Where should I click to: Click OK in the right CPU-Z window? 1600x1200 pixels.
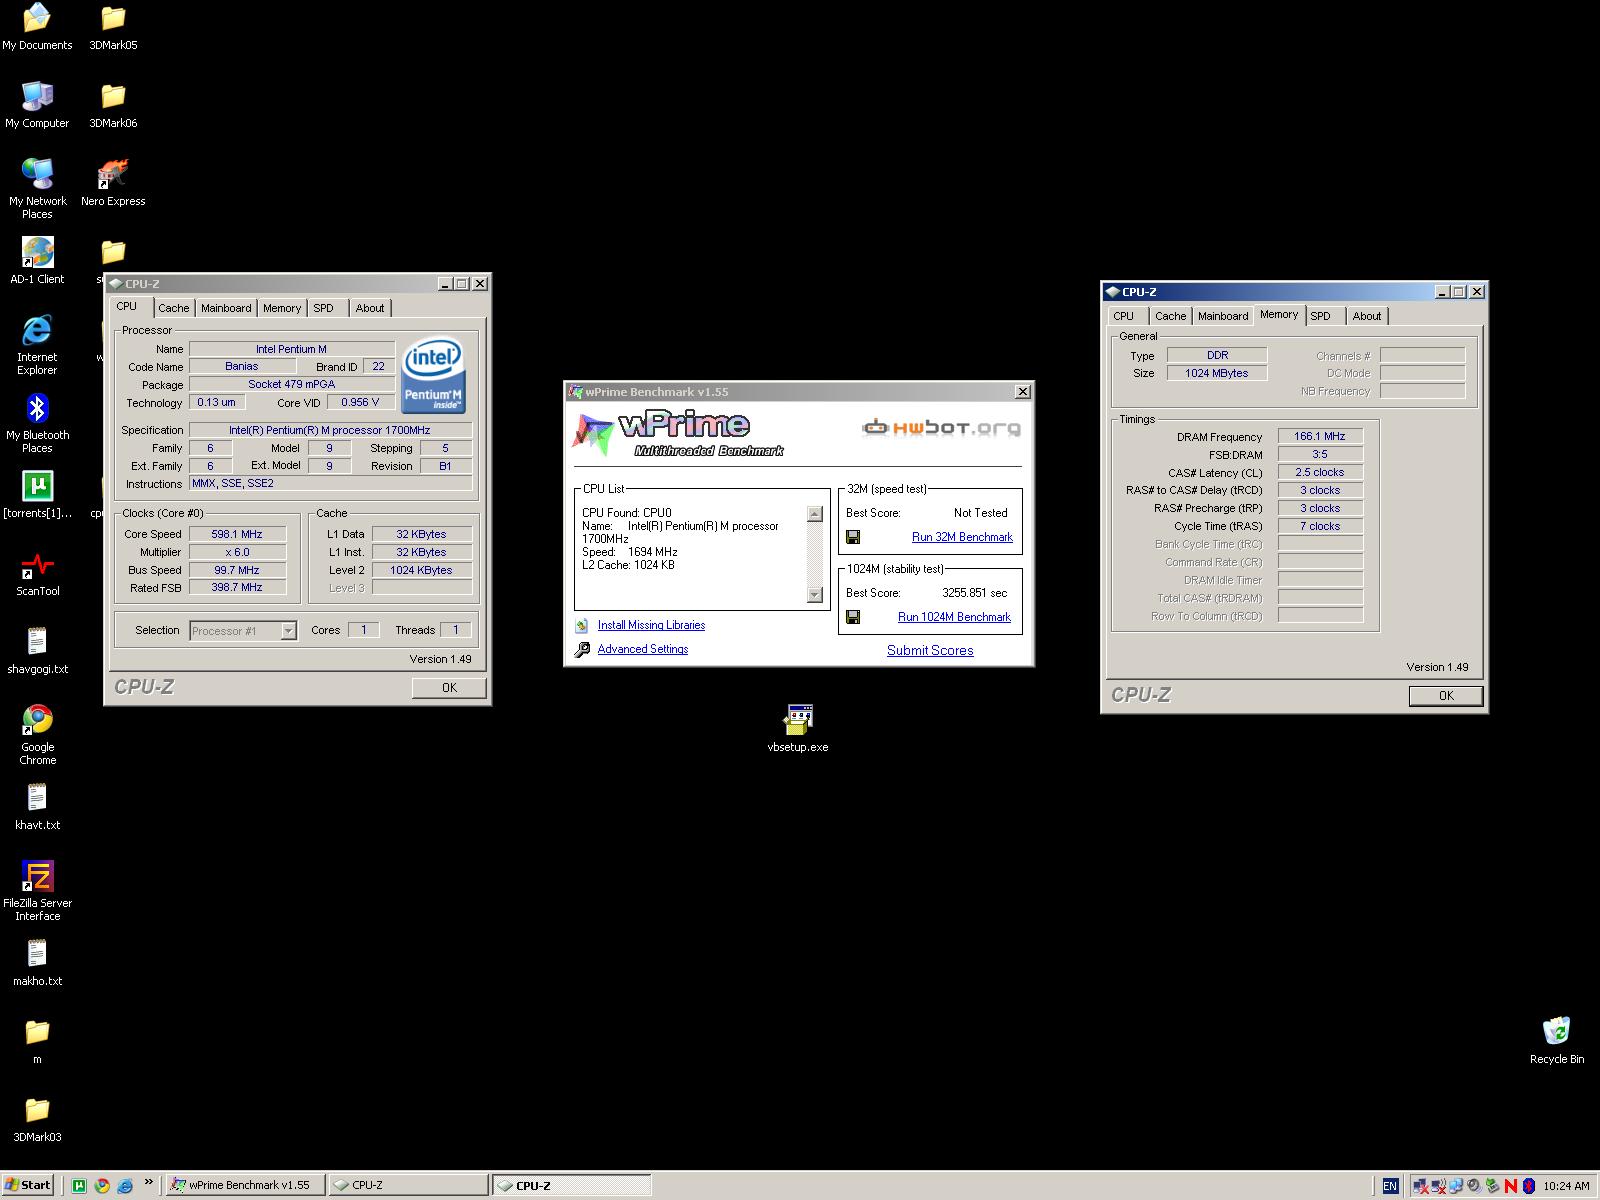[x=1446, y=695]
